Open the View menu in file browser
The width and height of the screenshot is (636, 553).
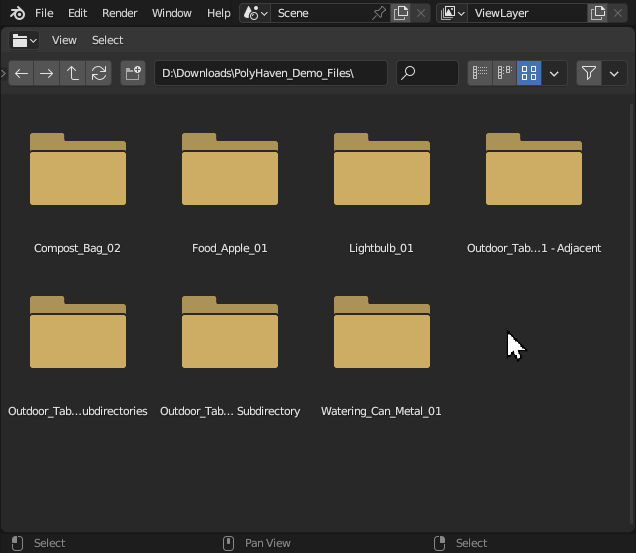click(x=64, y=40)
